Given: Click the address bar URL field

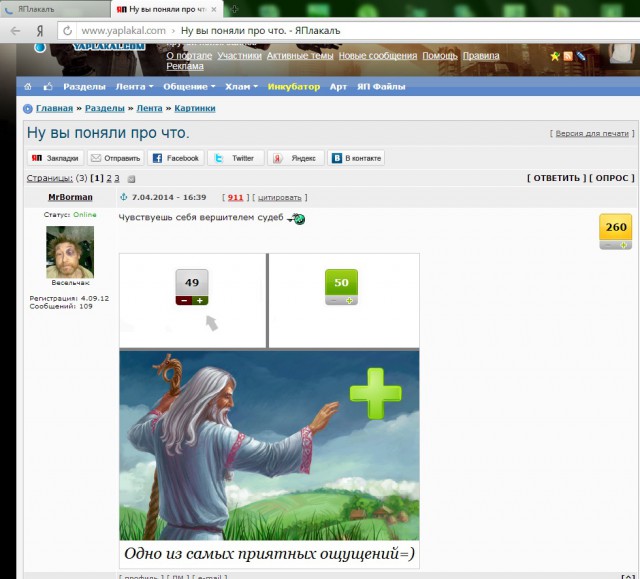Looking at the screenshot, I should pyautogui.click(x=347, y=31).
